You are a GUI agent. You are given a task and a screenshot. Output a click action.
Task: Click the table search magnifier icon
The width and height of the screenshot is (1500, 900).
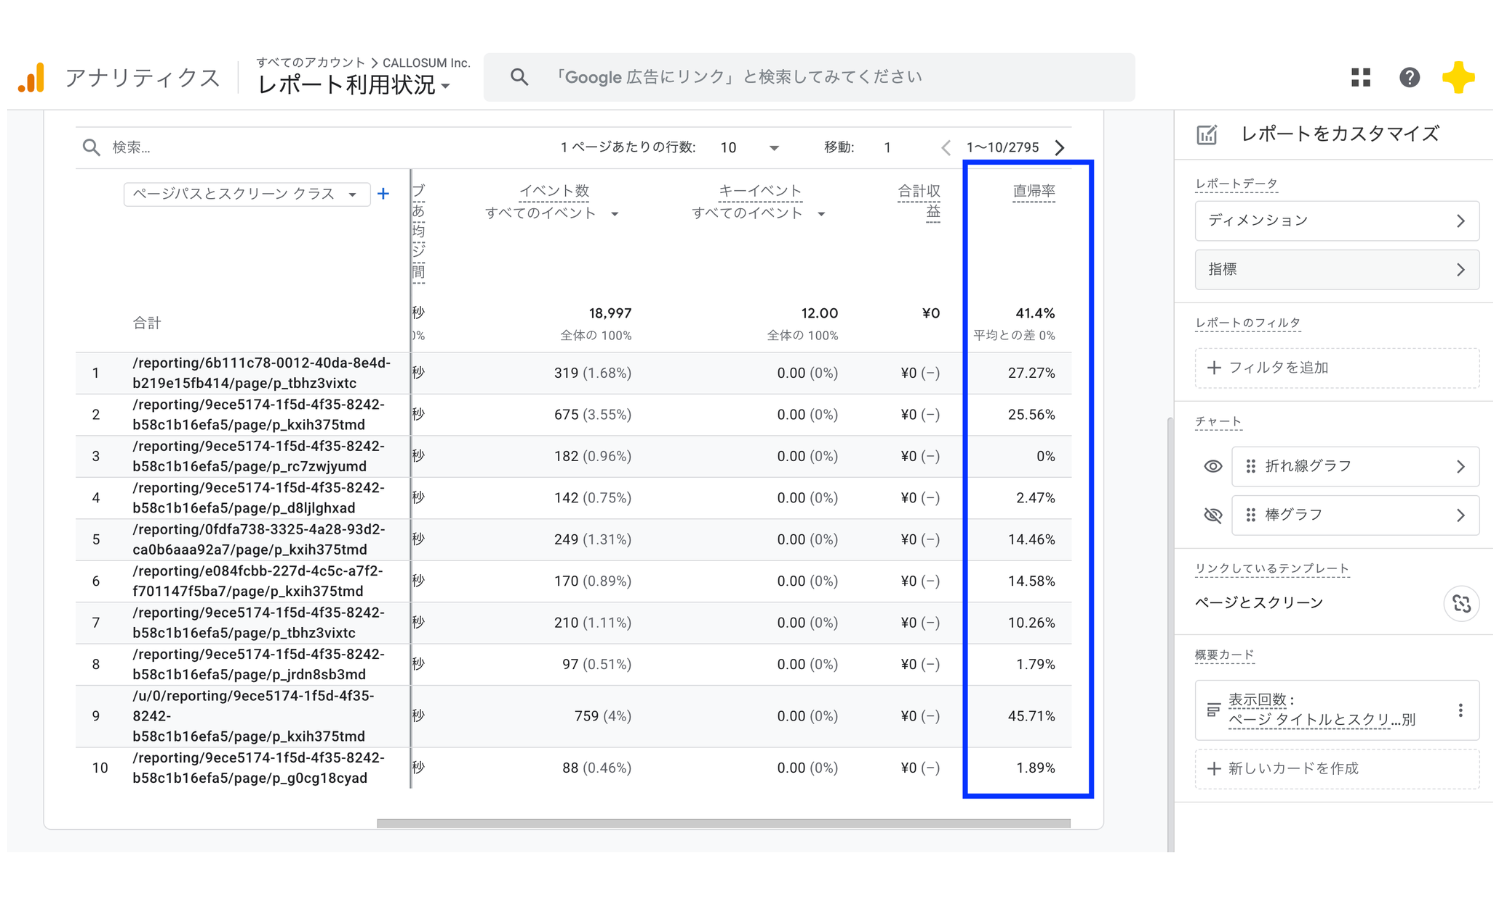click(91, 147)
